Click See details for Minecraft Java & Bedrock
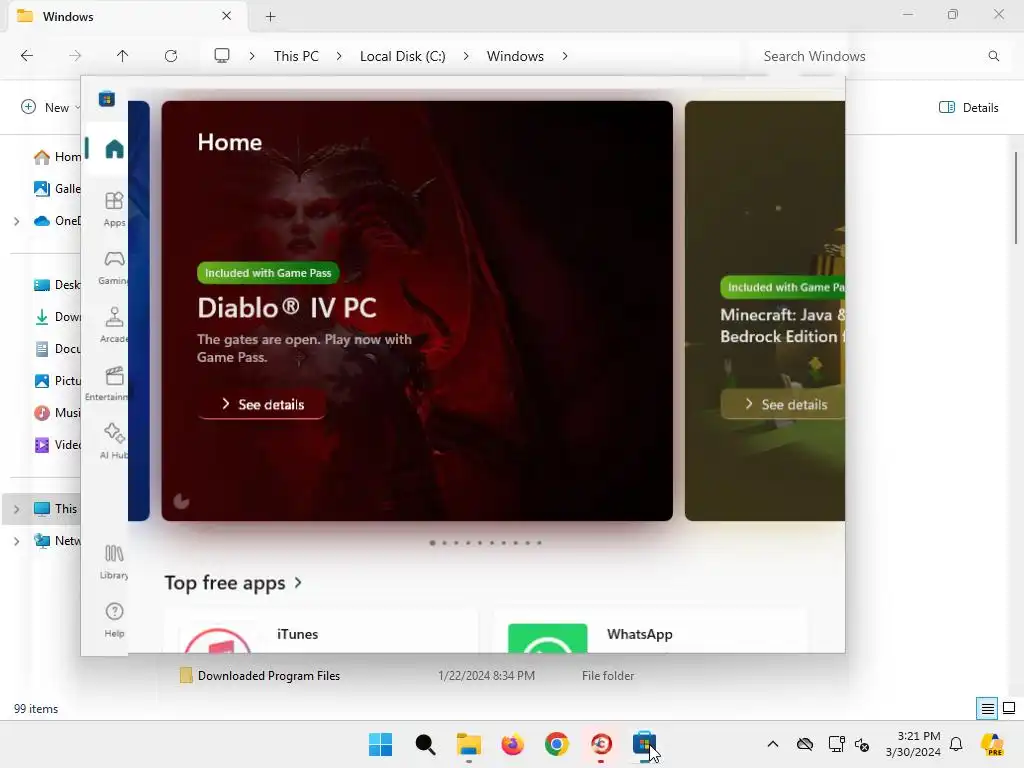The height and width of the screenshot is (768, 1024). click(x=782, y=404)
